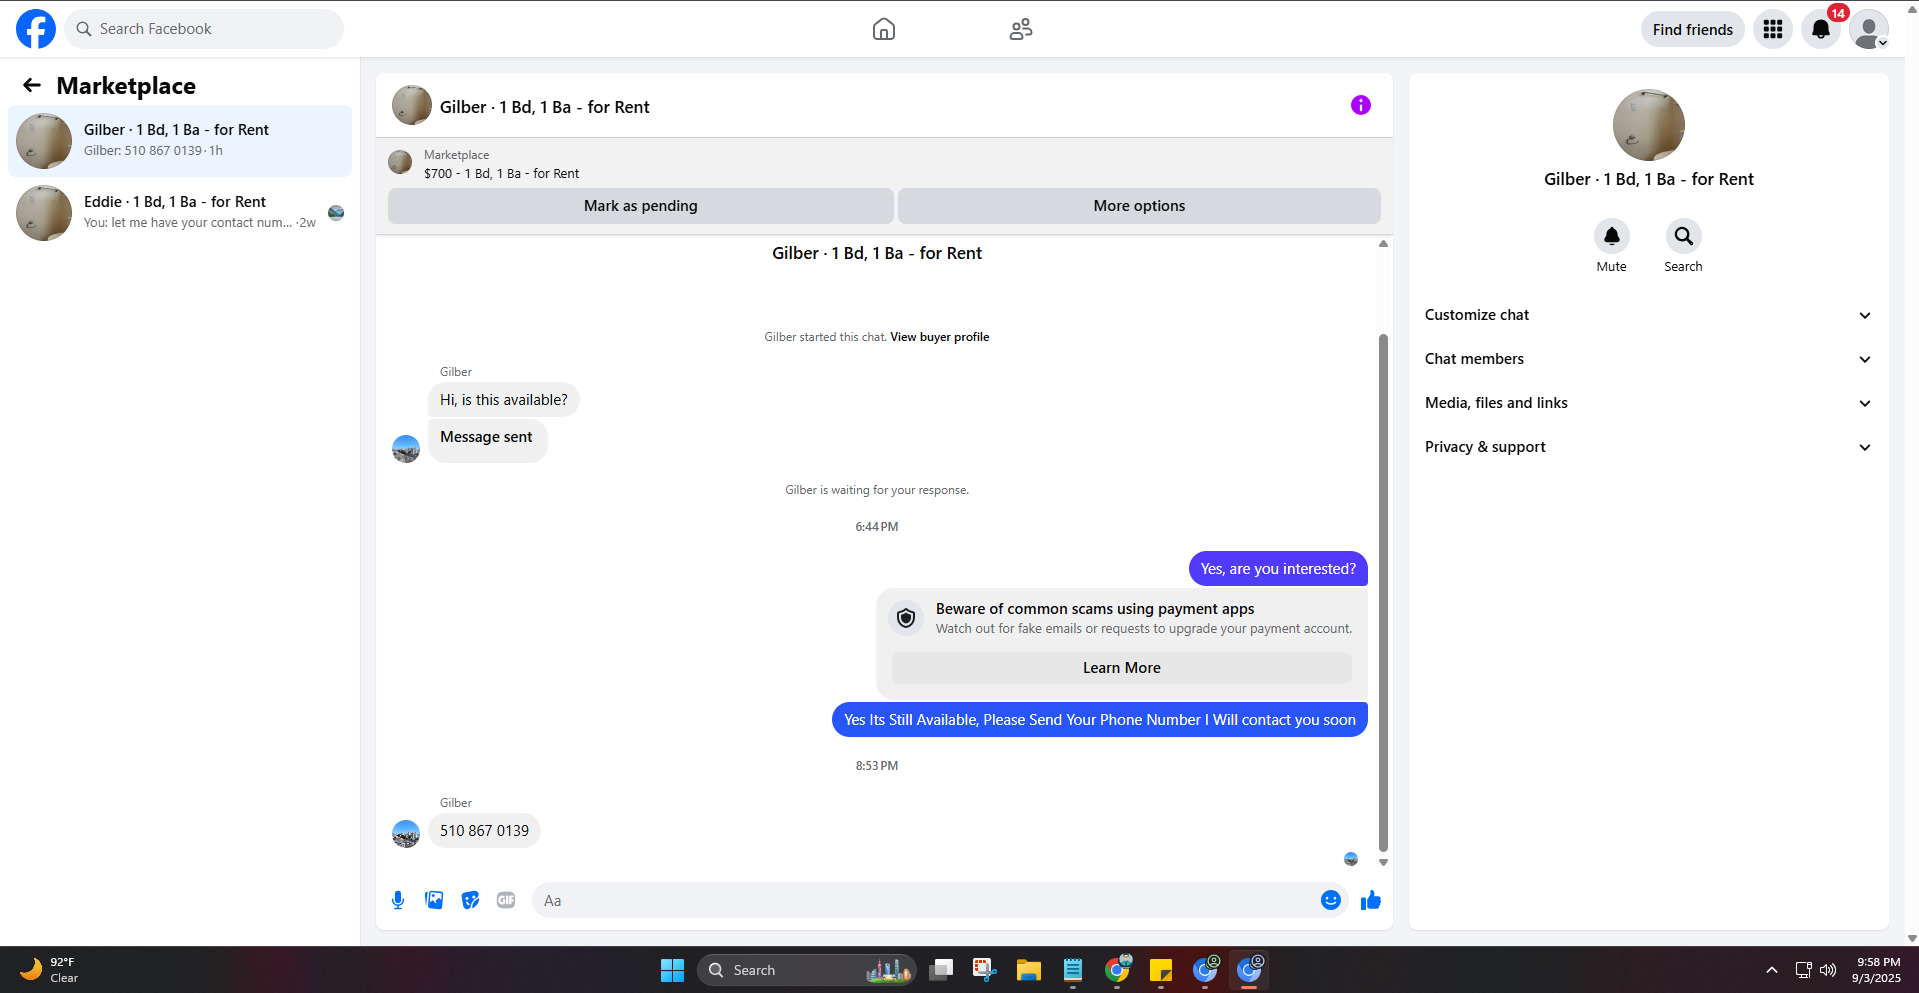Focus the Aa message input box
The image size is (1919, 993).
[940, 900]
